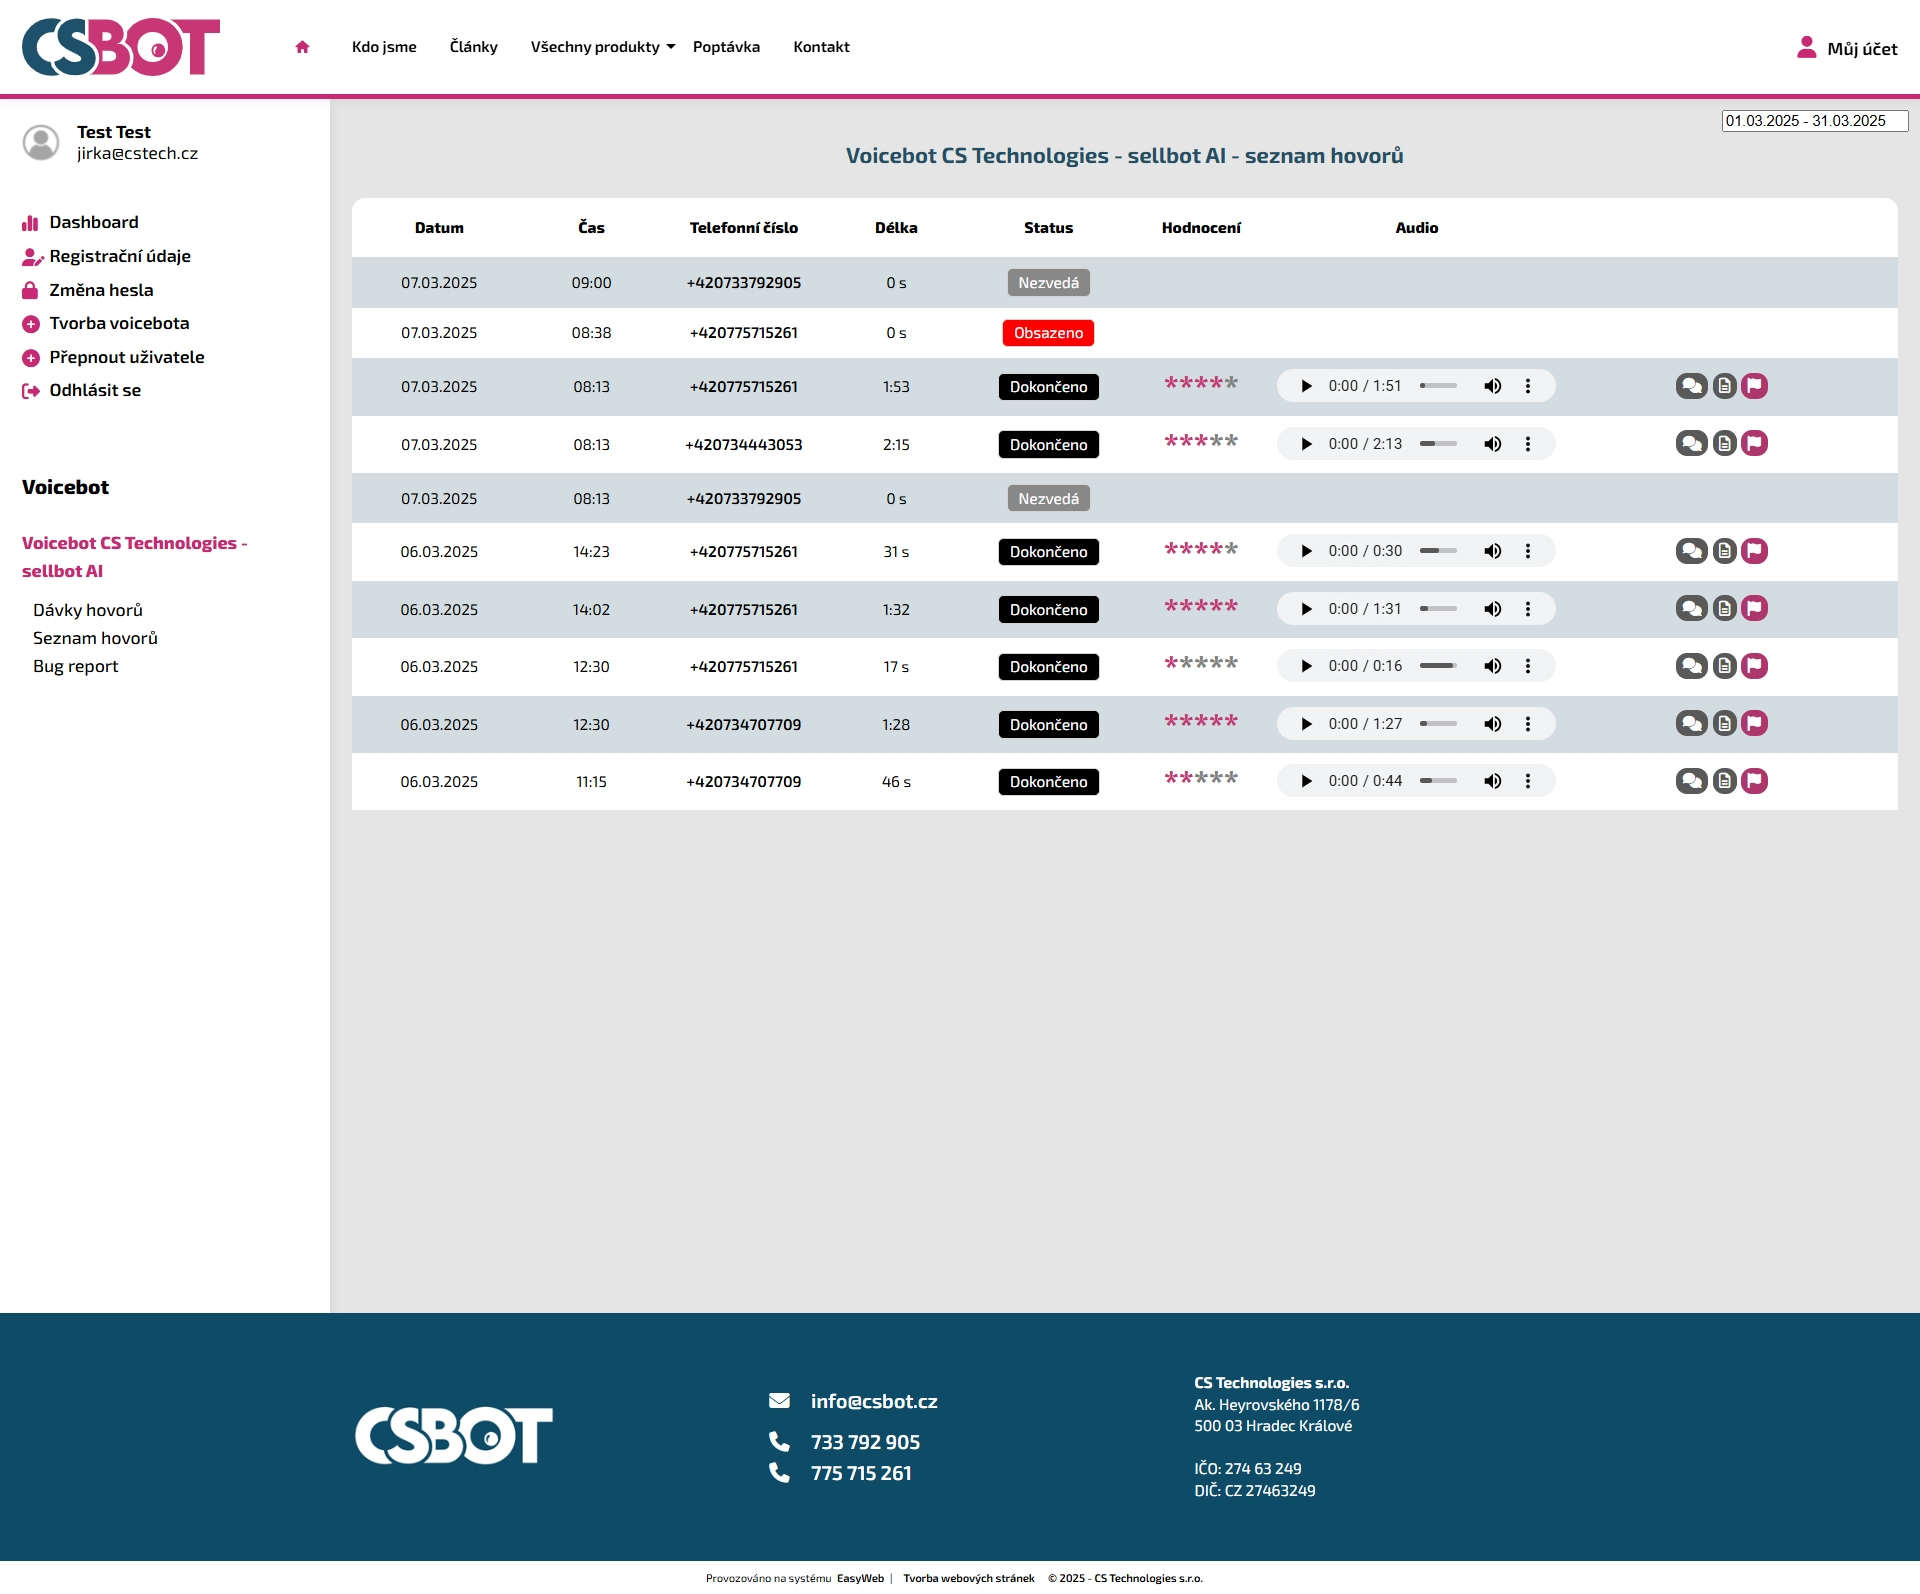The width and height of the screenshot is (1920, 1594).
Task: Click the Můj účet user icon
Action: (1806, 47)
